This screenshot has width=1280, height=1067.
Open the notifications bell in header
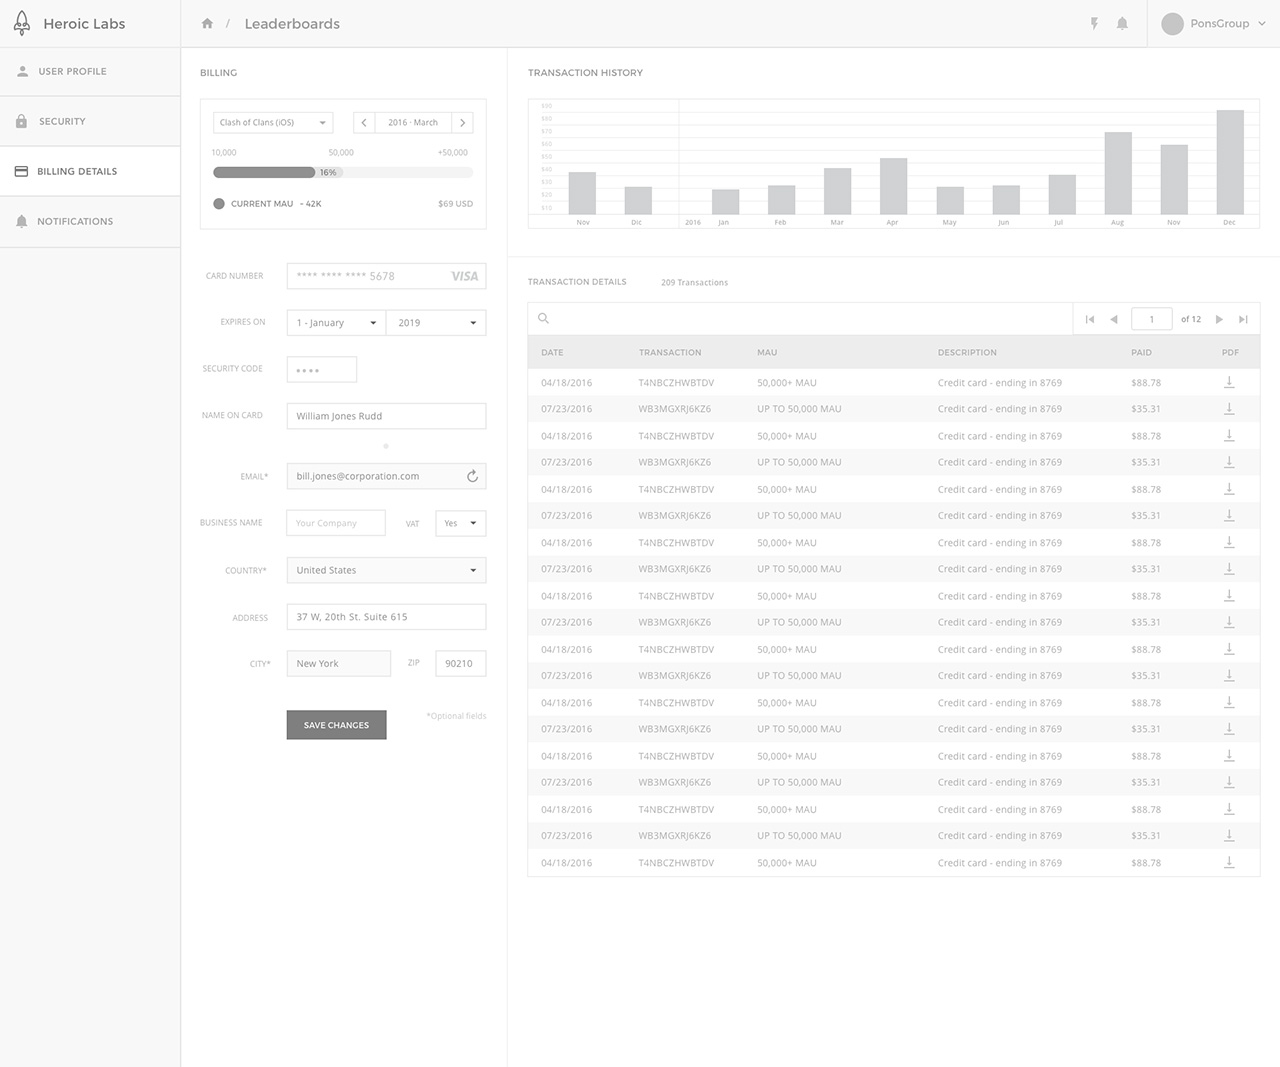coord(1122,24)
